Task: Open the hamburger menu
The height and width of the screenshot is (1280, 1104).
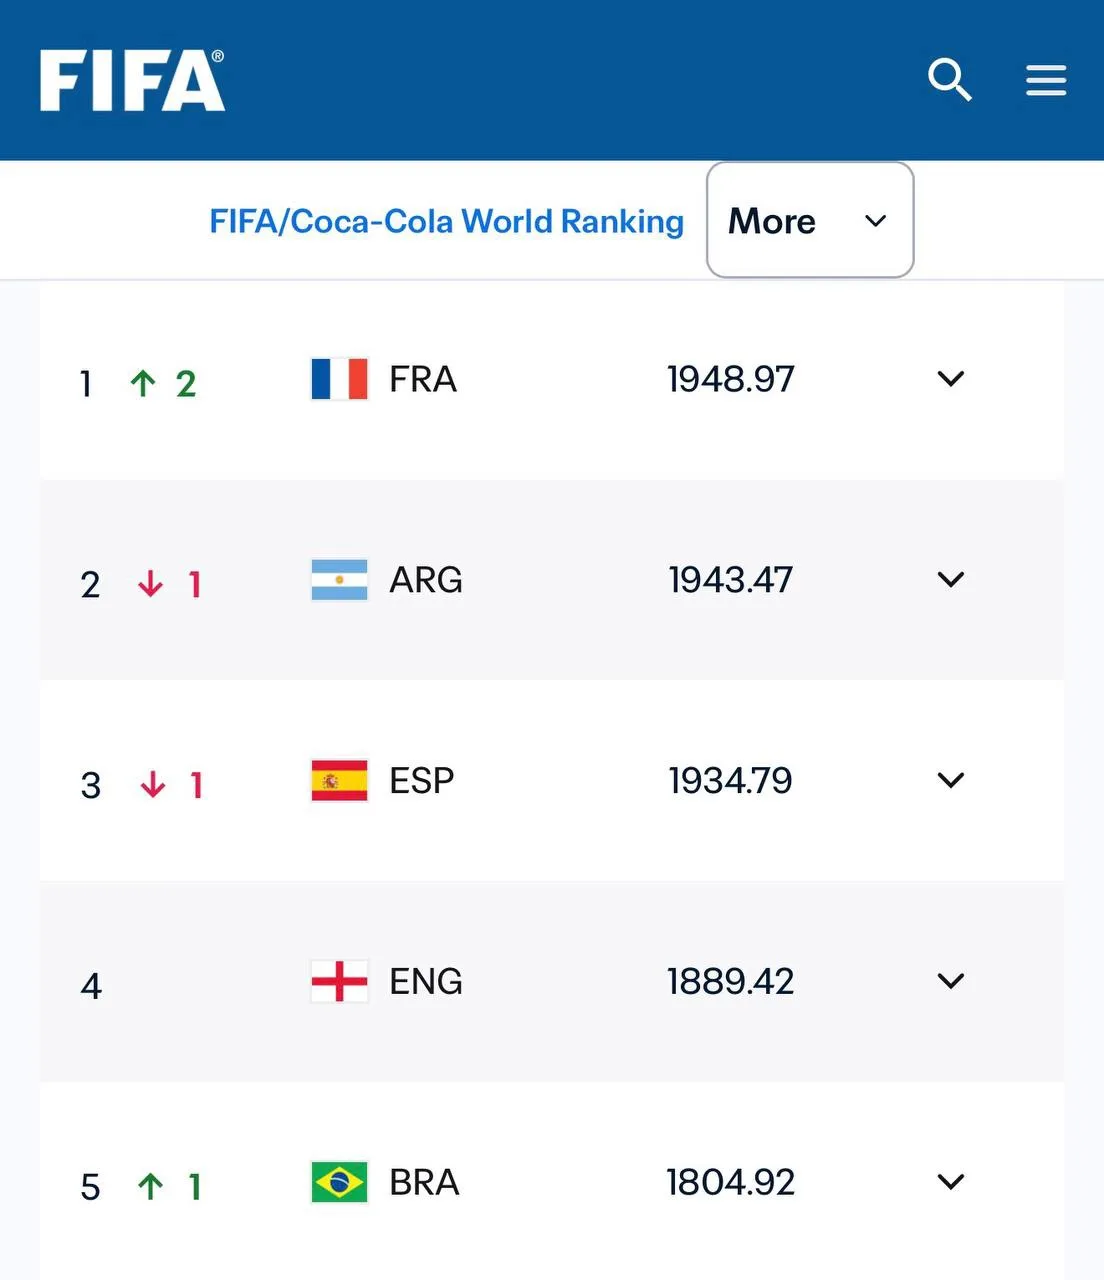Action: [1046, 80]
